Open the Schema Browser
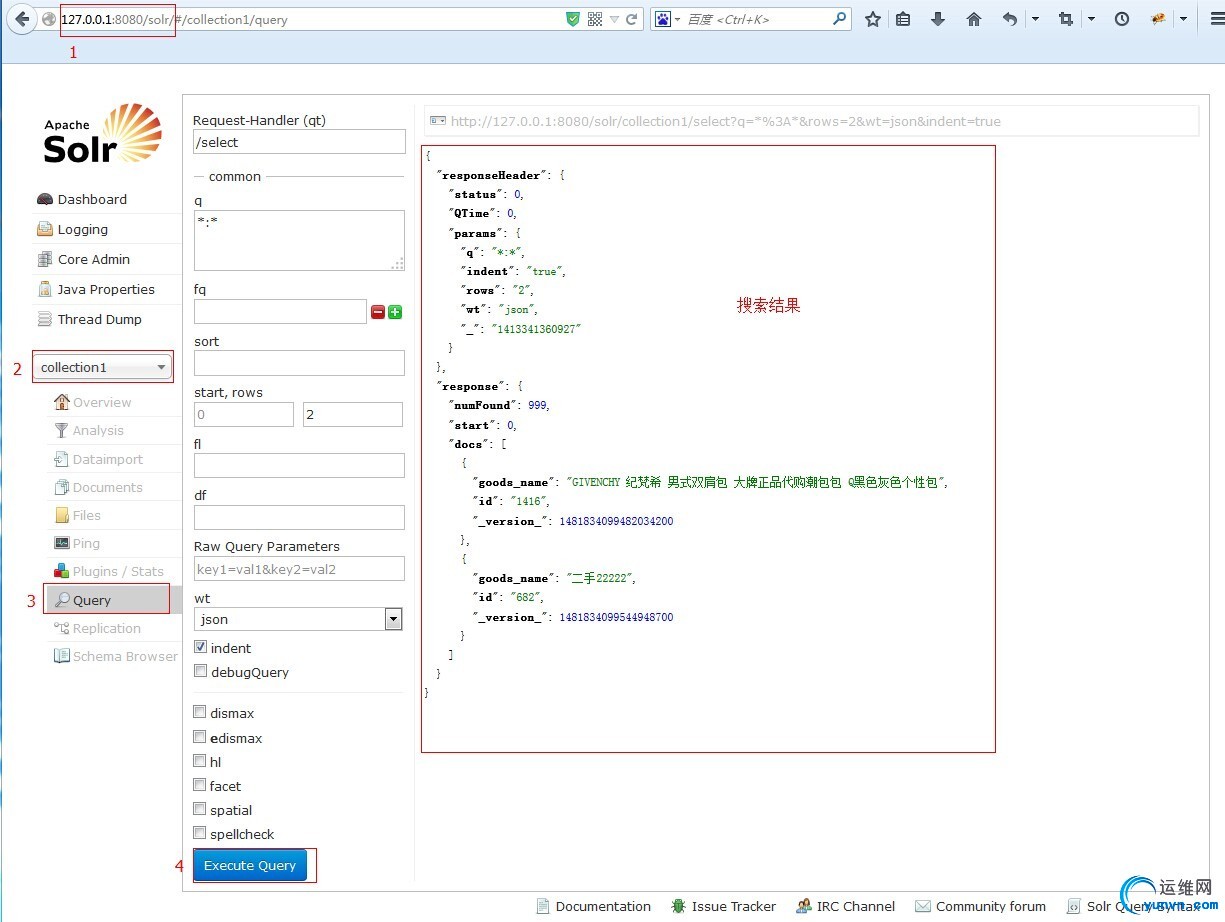The image size is (1225, 922). coord(125,656)
